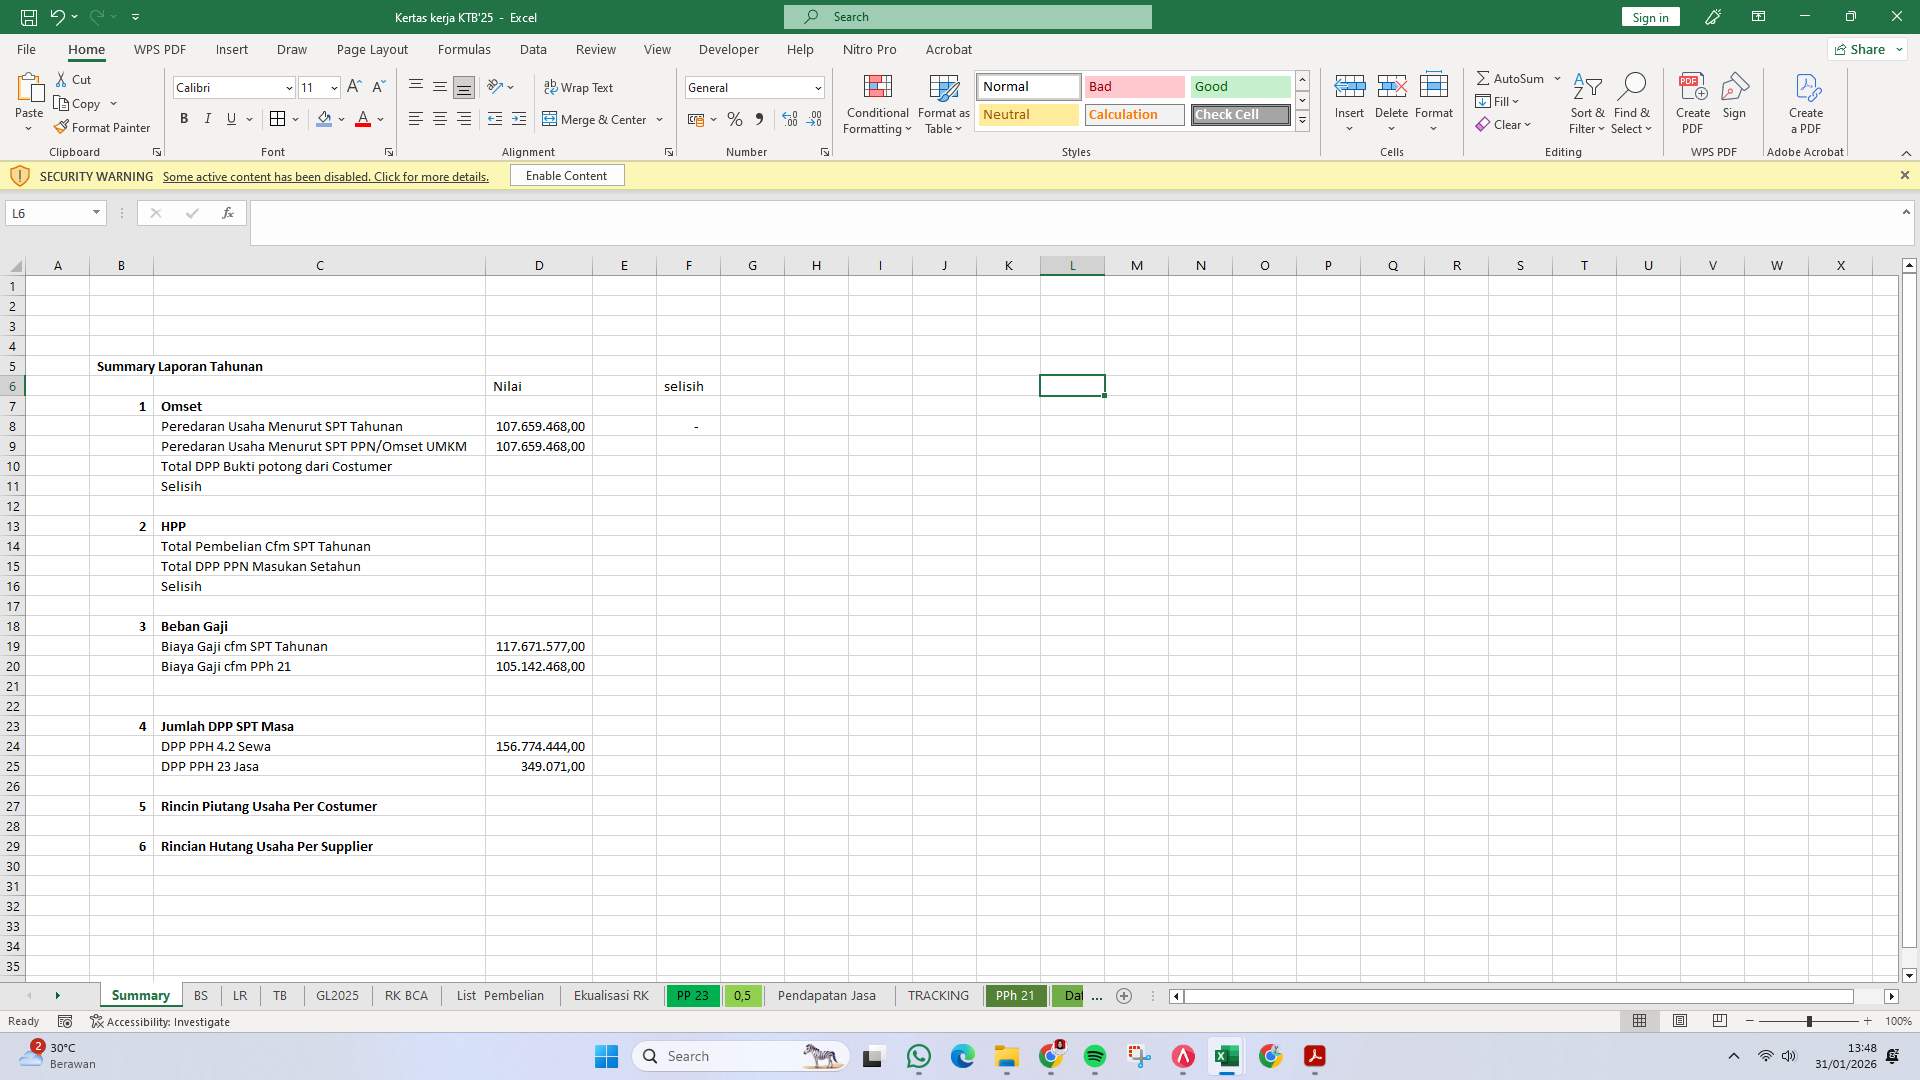The height and width of the screenshot is (1080, 1920).
Task: Open the GL2025 sheet tab
Action: point(336,995)
